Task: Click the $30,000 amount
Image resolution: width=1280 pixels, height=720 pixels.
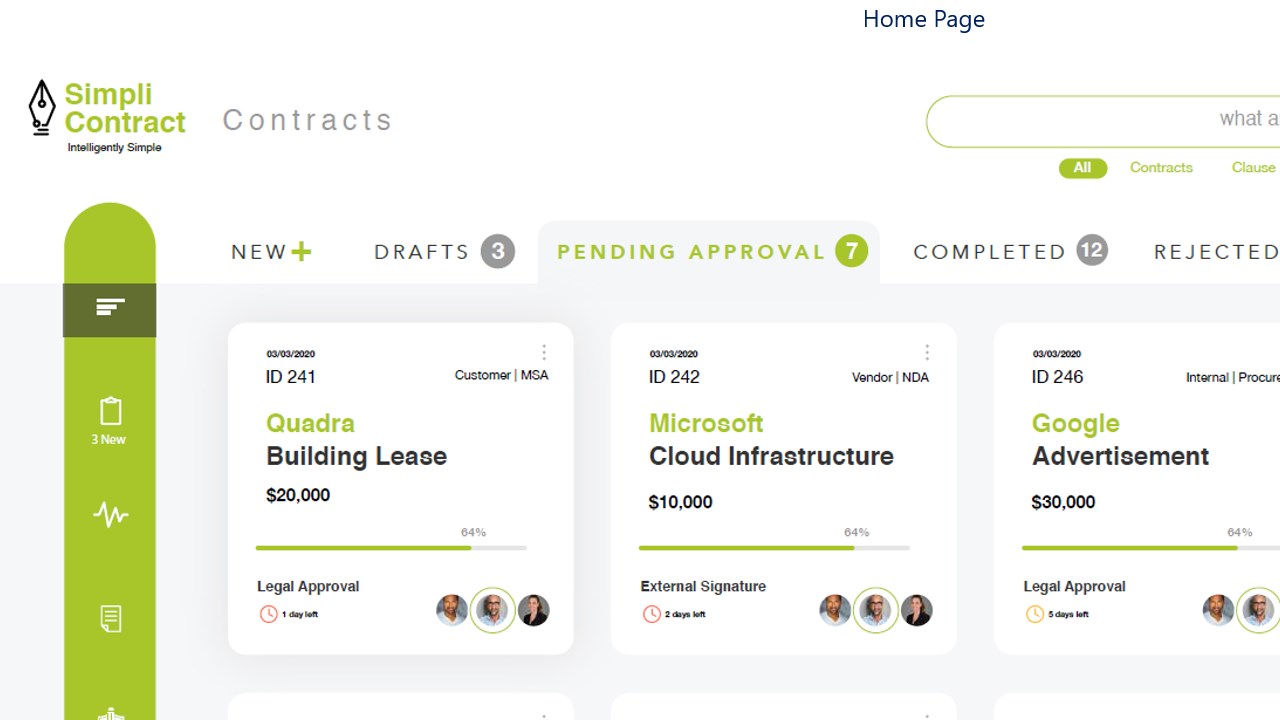Action: pos(1064,502)
